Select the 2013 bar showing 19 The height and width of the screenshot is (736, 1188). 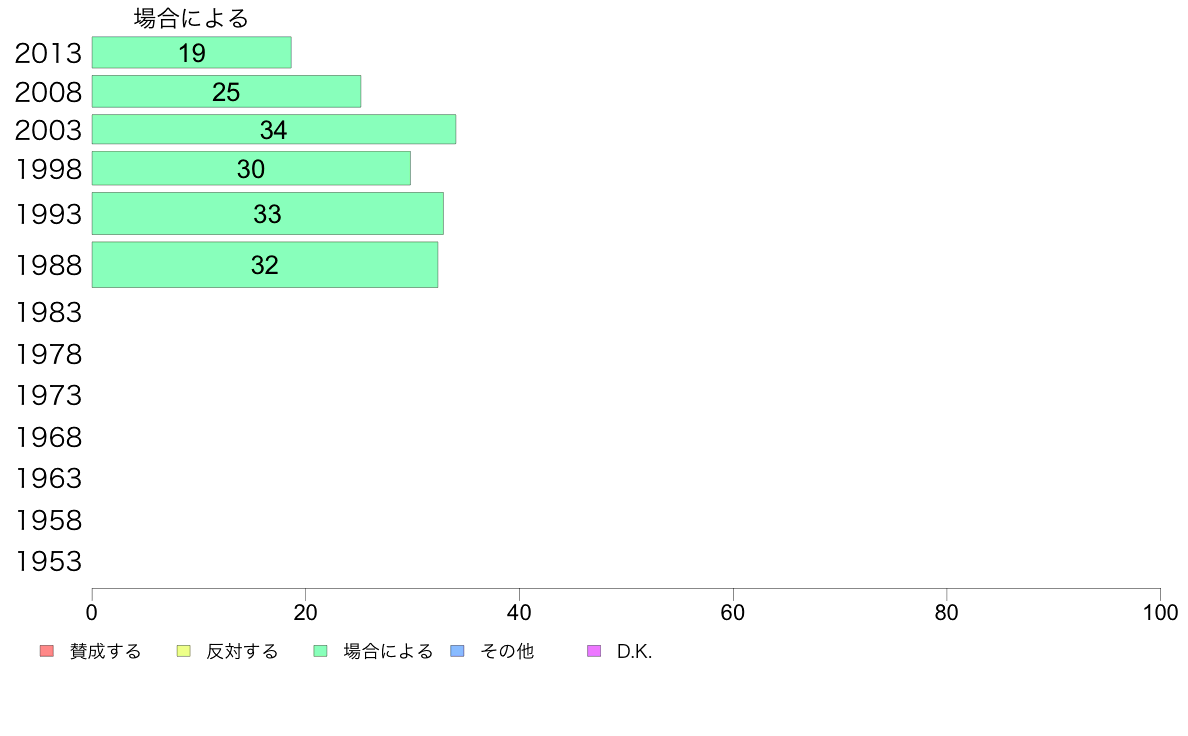click(192, 52)
